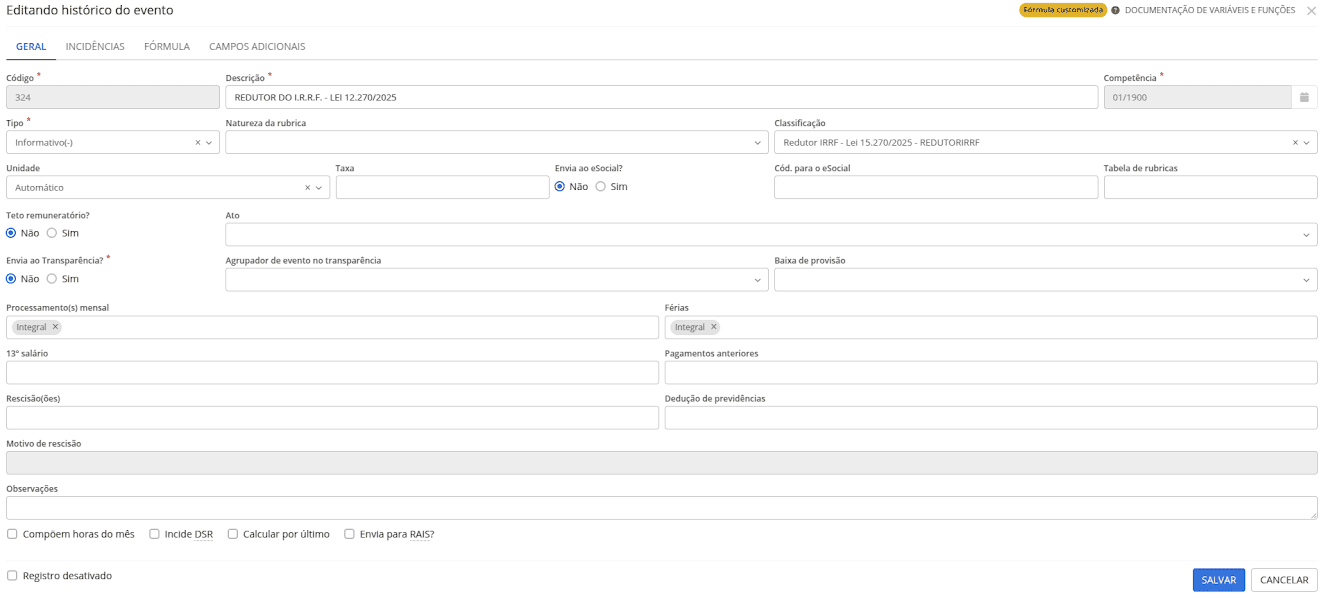Viewport: 1326px width, 598px height.
Task: Click the Salvar button
Action: pyautogui.click(x=1218, y=580)
